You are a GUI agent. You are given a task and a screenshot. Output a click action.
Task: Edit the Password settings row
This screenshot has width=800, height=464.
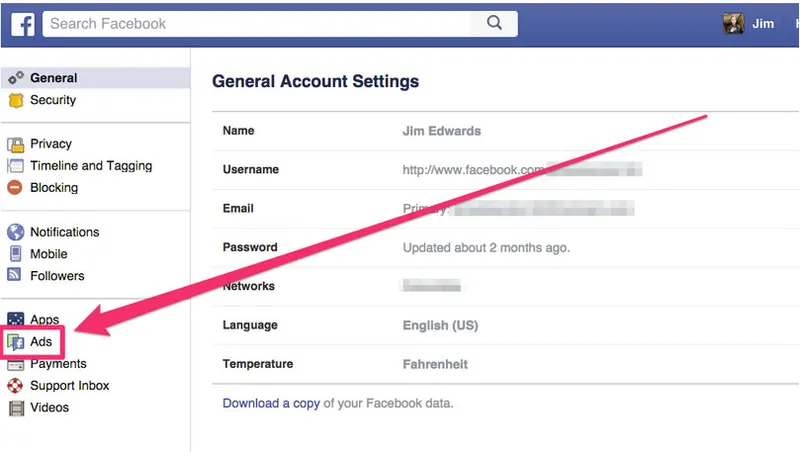[505, 248]
